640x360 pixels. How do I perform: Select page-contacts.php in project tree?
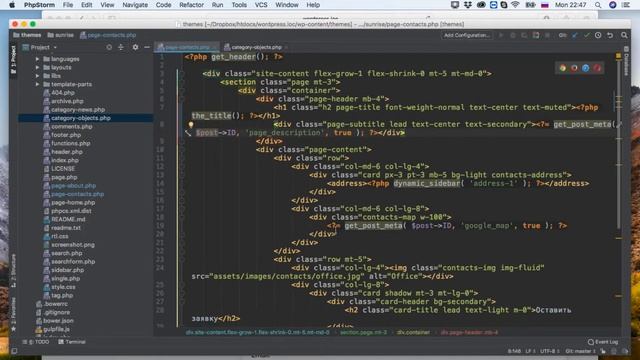[78, 194]
